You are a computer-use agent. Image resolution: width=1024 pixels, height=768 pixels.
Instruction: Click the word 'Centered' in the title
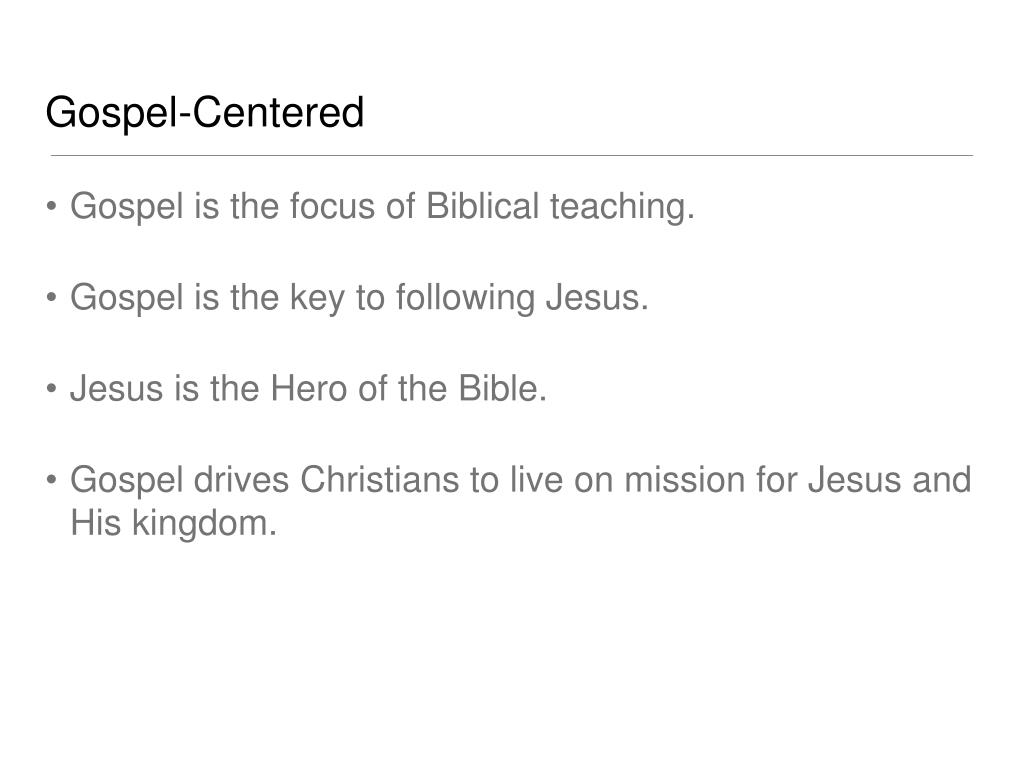coord(278,112)
